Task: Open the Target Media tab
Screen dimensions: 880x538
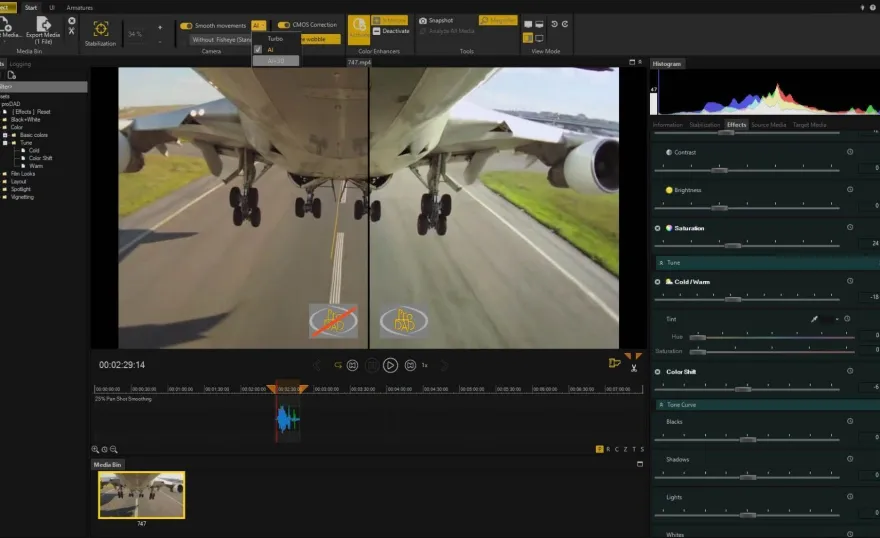Action: tap(809, 125)
